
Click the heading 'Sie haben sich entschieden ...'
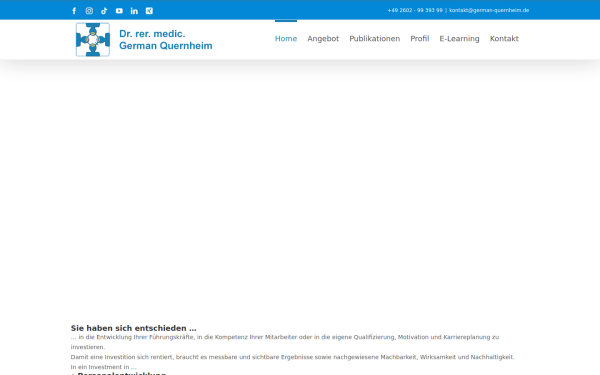coord(134,328)
